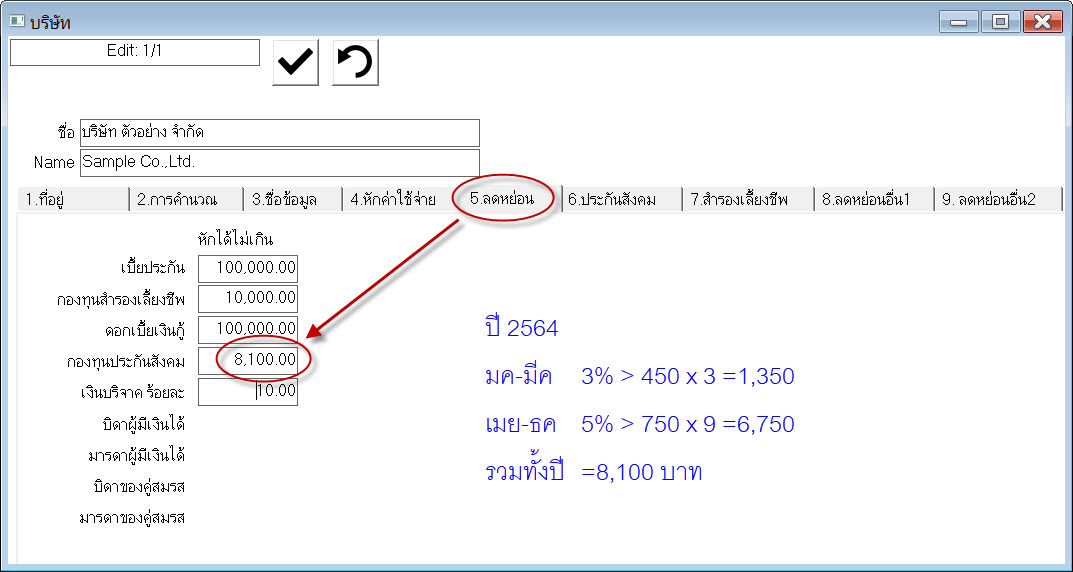Click the มารดาของคู่สมรส label
This screenshot has width=1073, height=572.
coord(133,519)
